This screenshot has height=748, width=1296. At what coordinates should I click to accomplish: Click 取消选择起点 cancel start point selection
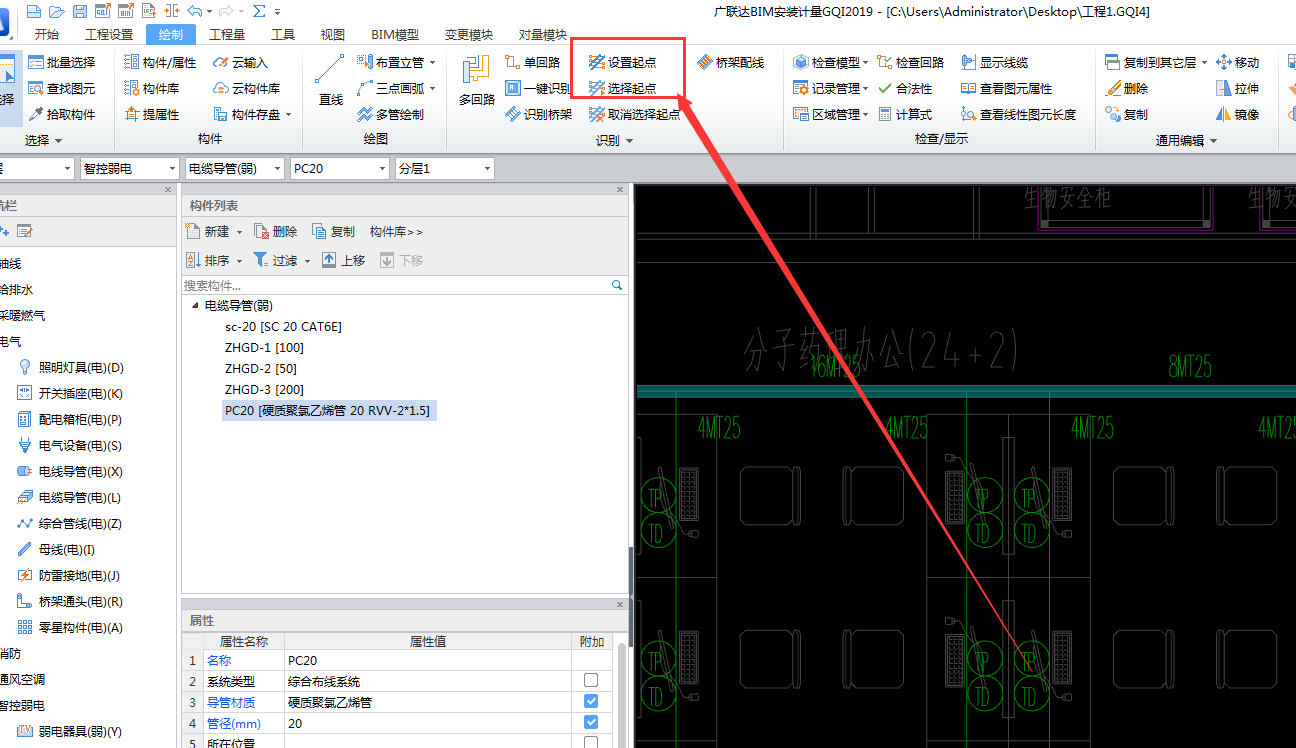click(x=634, y=114)
